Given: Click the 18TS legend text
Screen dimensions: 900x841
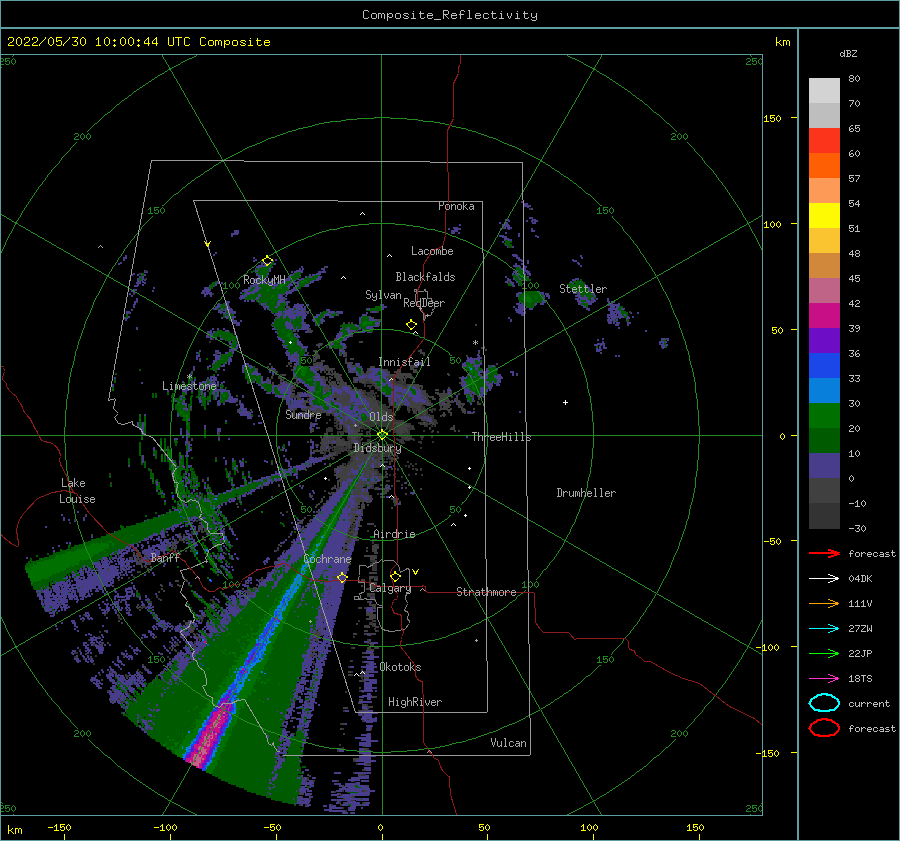Looking at the screenshot, I should tap(860, 679).
